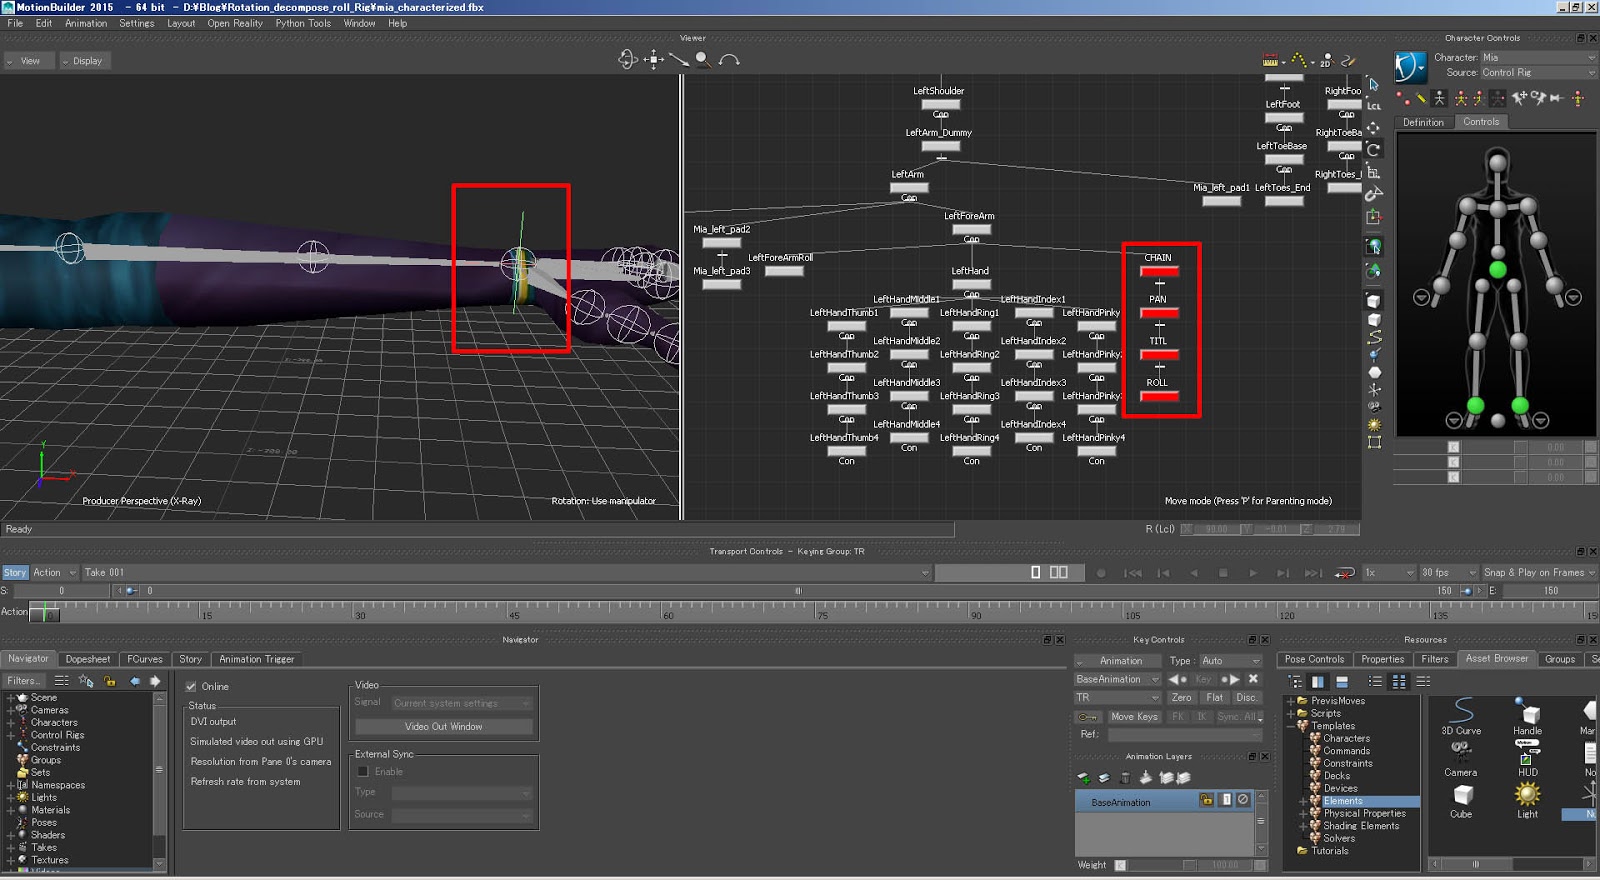Screen dimensions: 1600x880
Task: Lock the BaseAnimation layer
Action: [1207, 800]
